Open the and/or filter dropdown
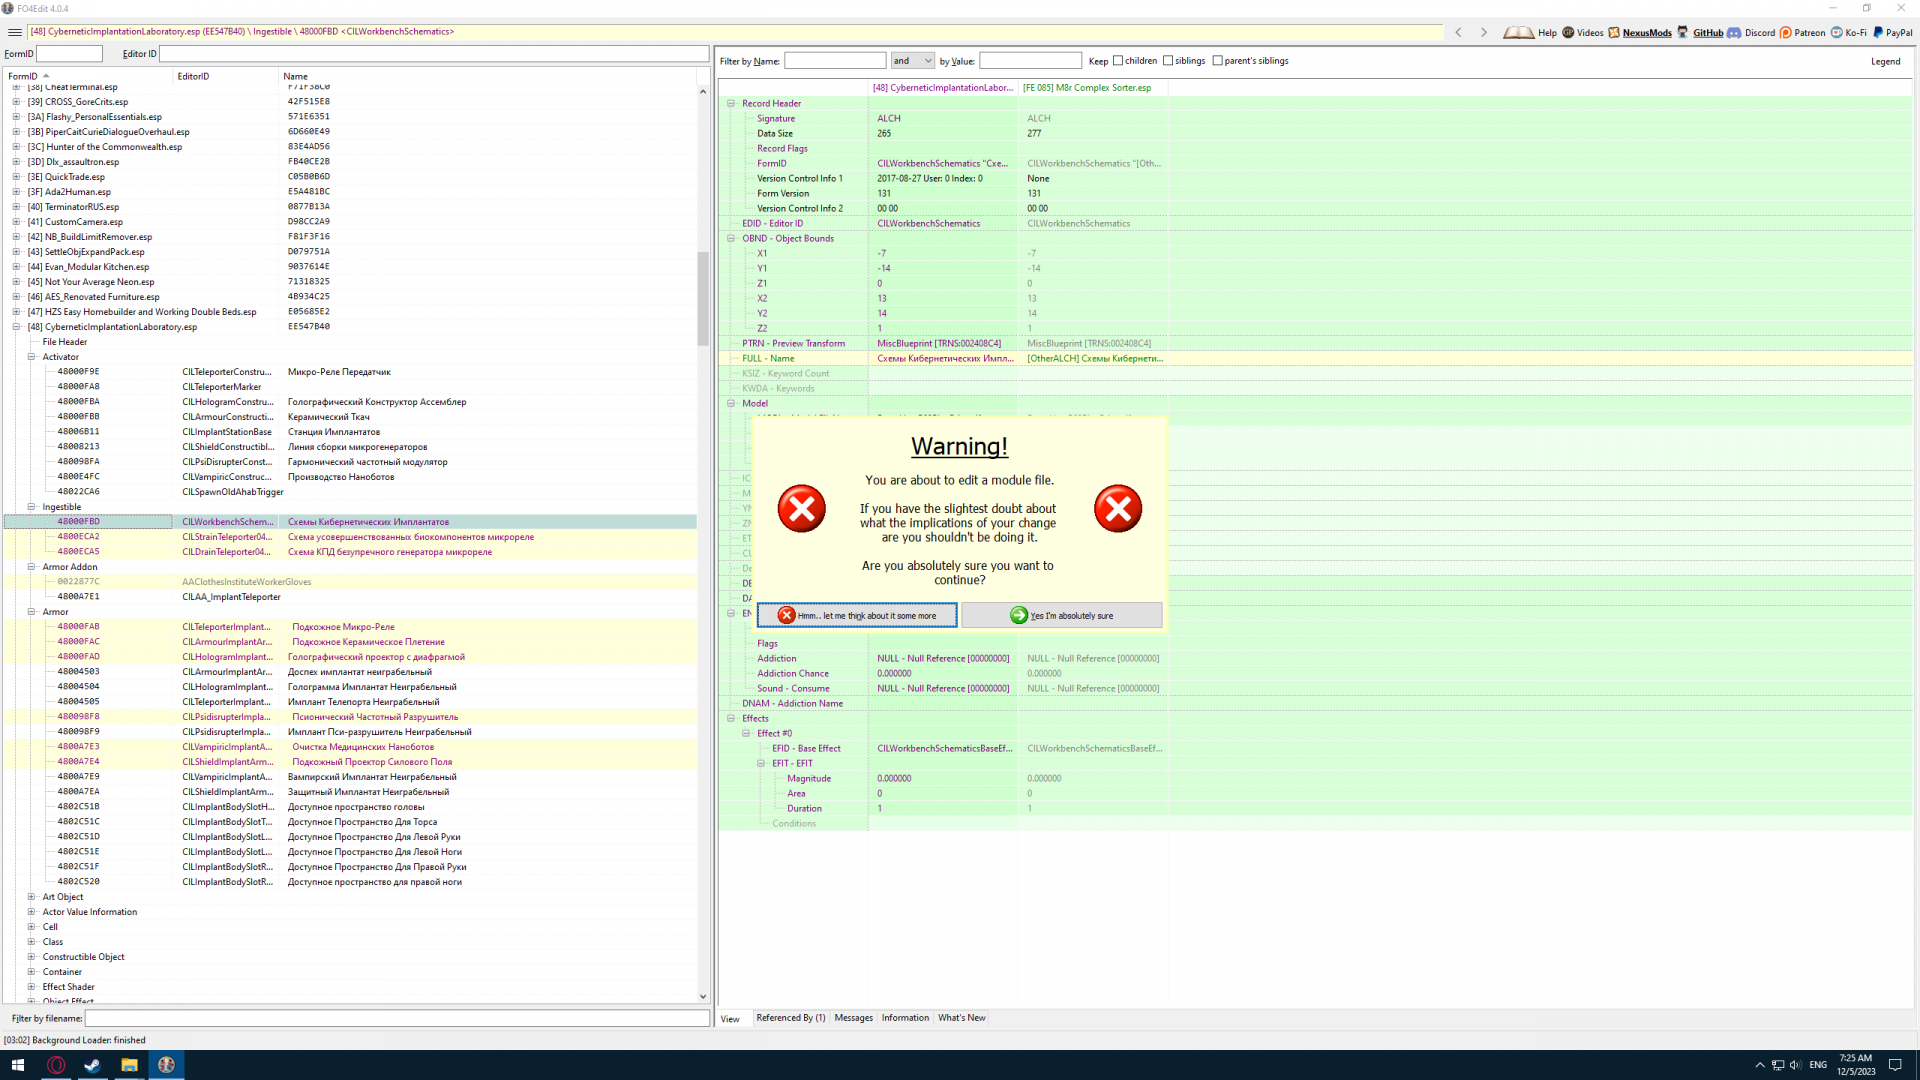Image resolution: width=1920 pixels, height=1080 pixels. [912, 61]
